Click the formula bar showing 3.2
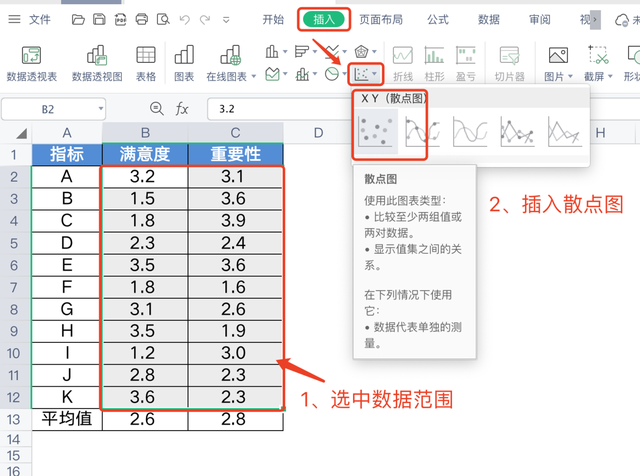The height and width of the screenshot is (476, 640). 280,109
